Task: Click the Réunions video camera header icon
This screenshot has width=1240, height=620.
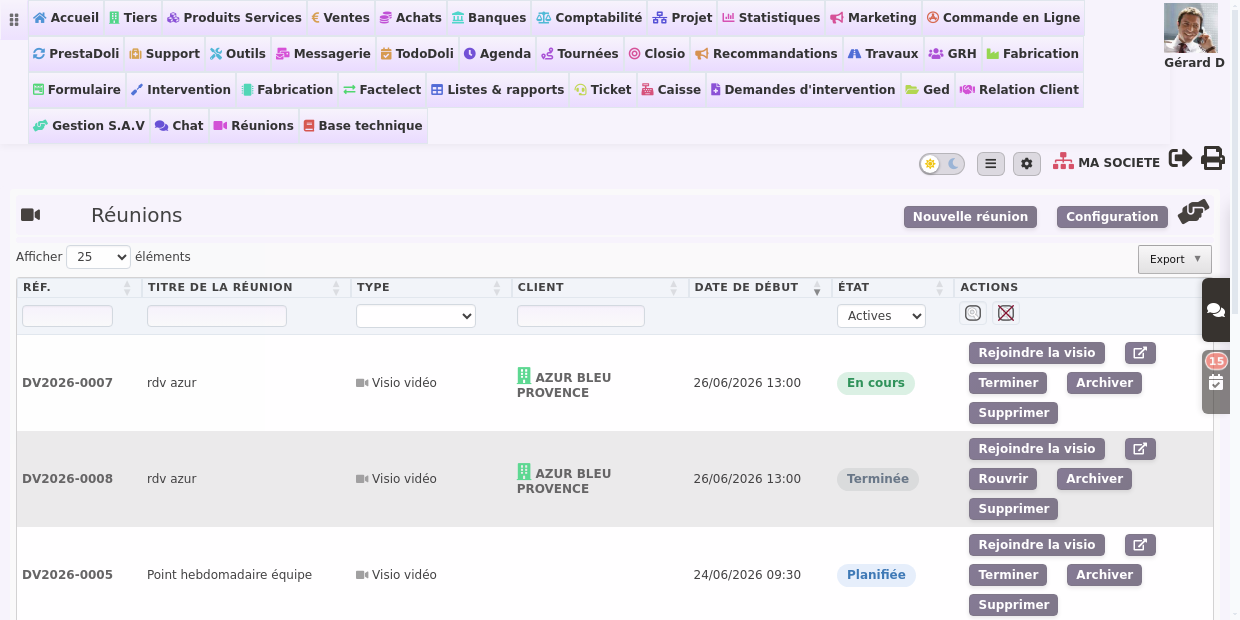Action: 30,215
